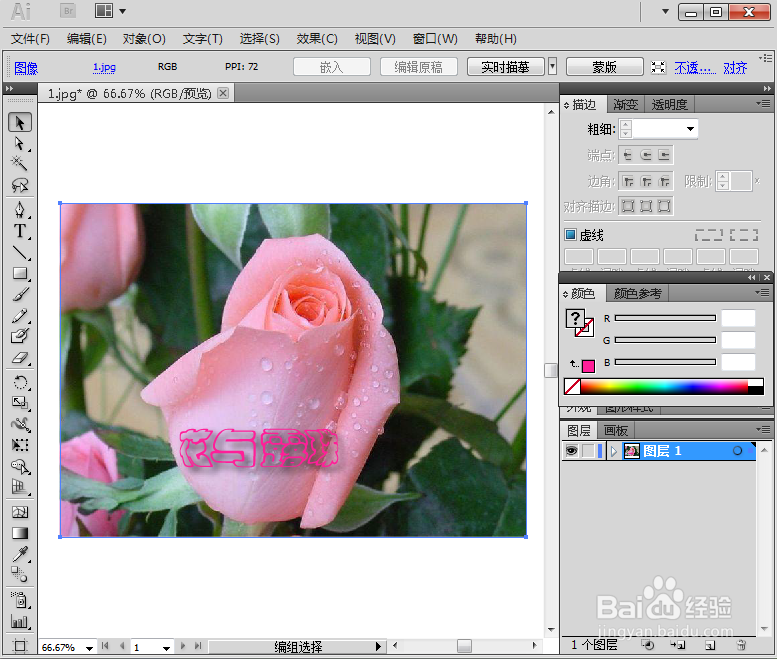Select the Pen tool
Viewport: 777px width, 659px height.
point(20,210)
